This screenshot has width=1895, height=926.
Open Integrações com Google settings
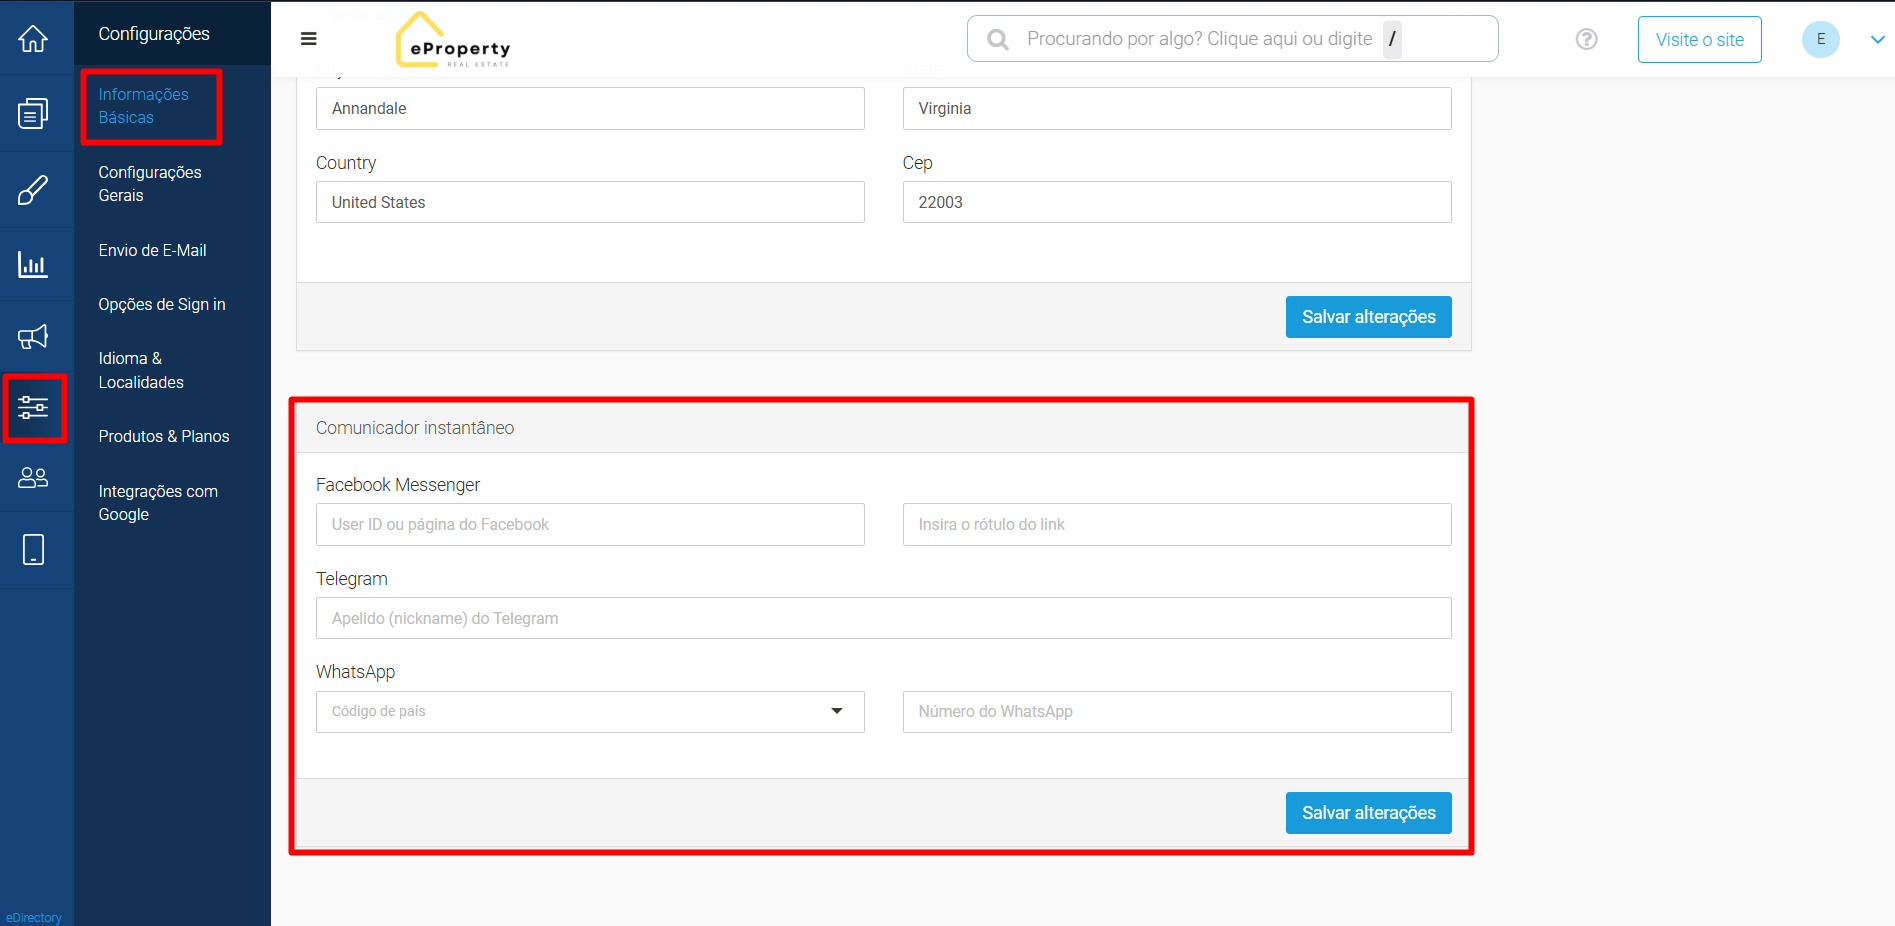pyautogui.click(x=158, y=503)
